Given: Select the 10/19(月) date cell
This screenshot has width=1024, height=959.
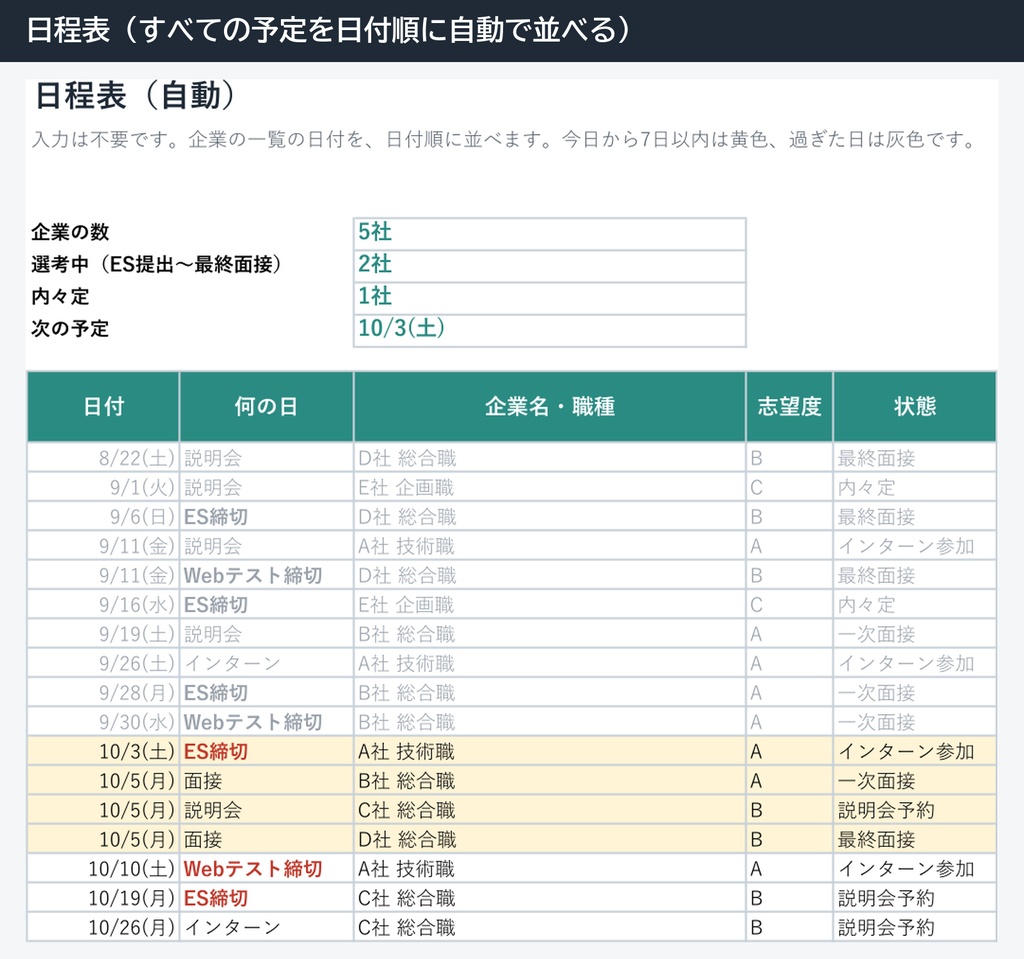Looking at the screenshot, I should 103,898.
